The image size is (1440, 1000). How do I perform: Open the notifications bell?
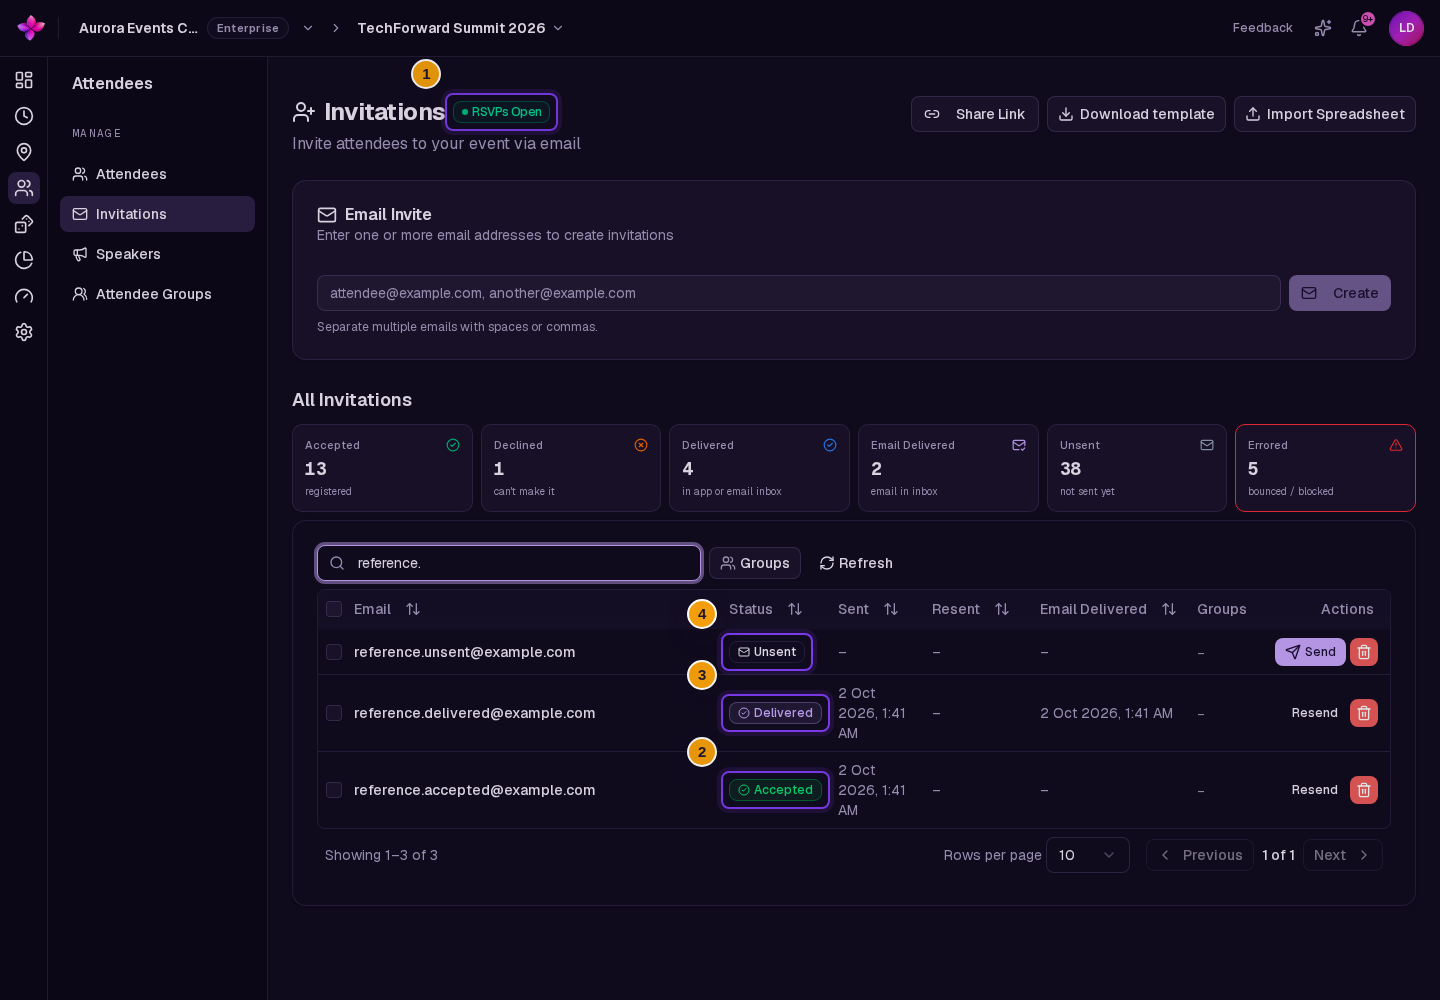(x=1359, y=28)
